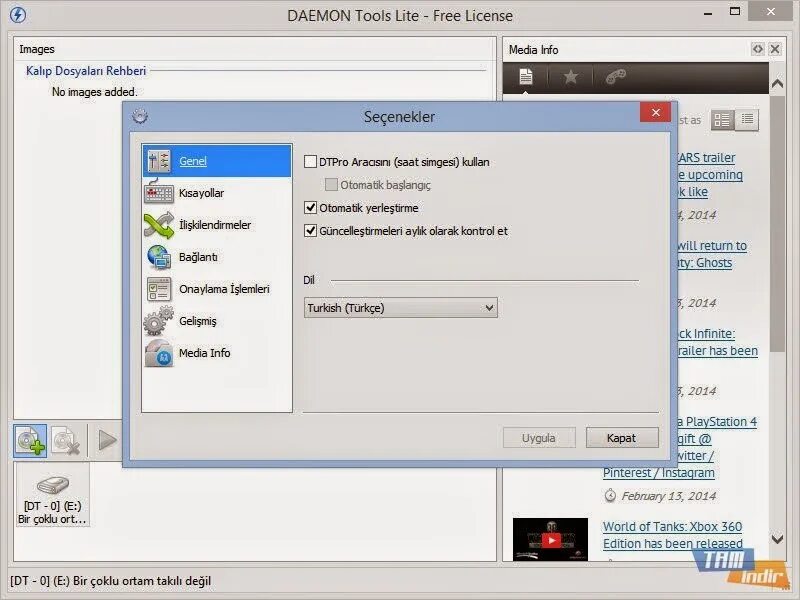The width and height of the screenshot is (800, 600).
Task: Click the Media Info scroll up arrow
Action: [x=777, y=84]
